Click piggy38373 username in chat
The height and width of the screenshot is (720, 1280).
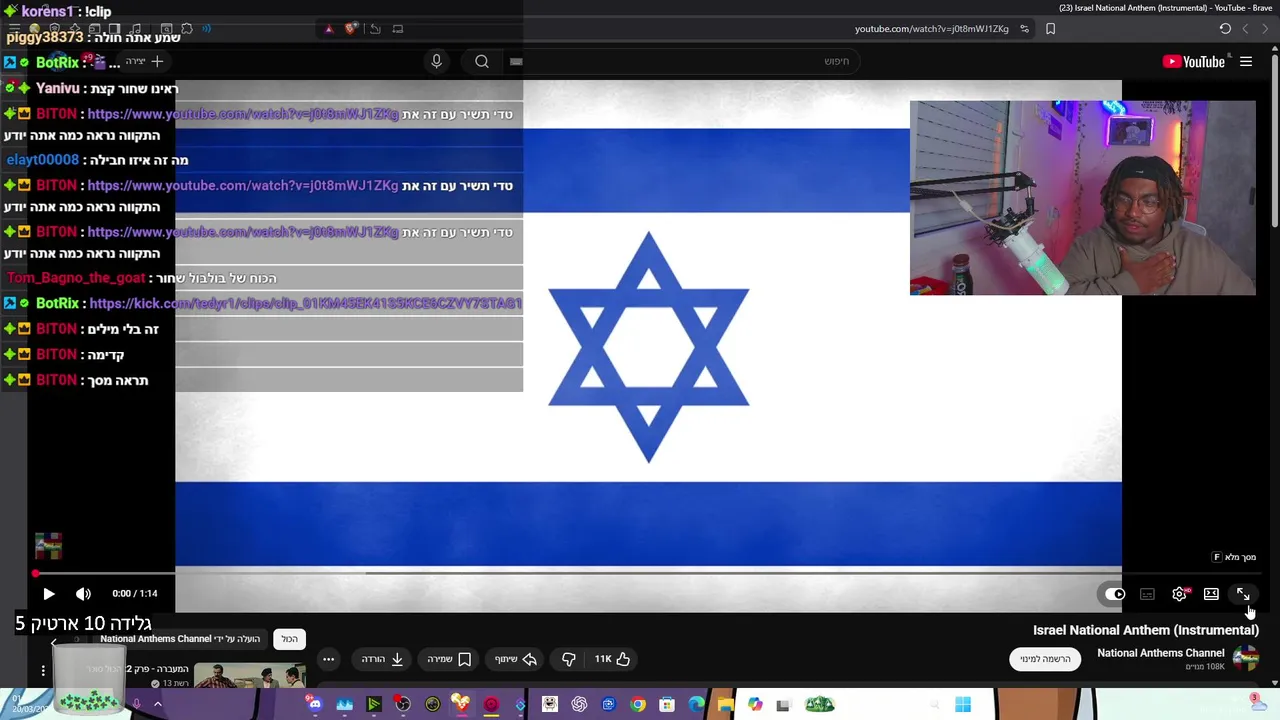(44, 37)
